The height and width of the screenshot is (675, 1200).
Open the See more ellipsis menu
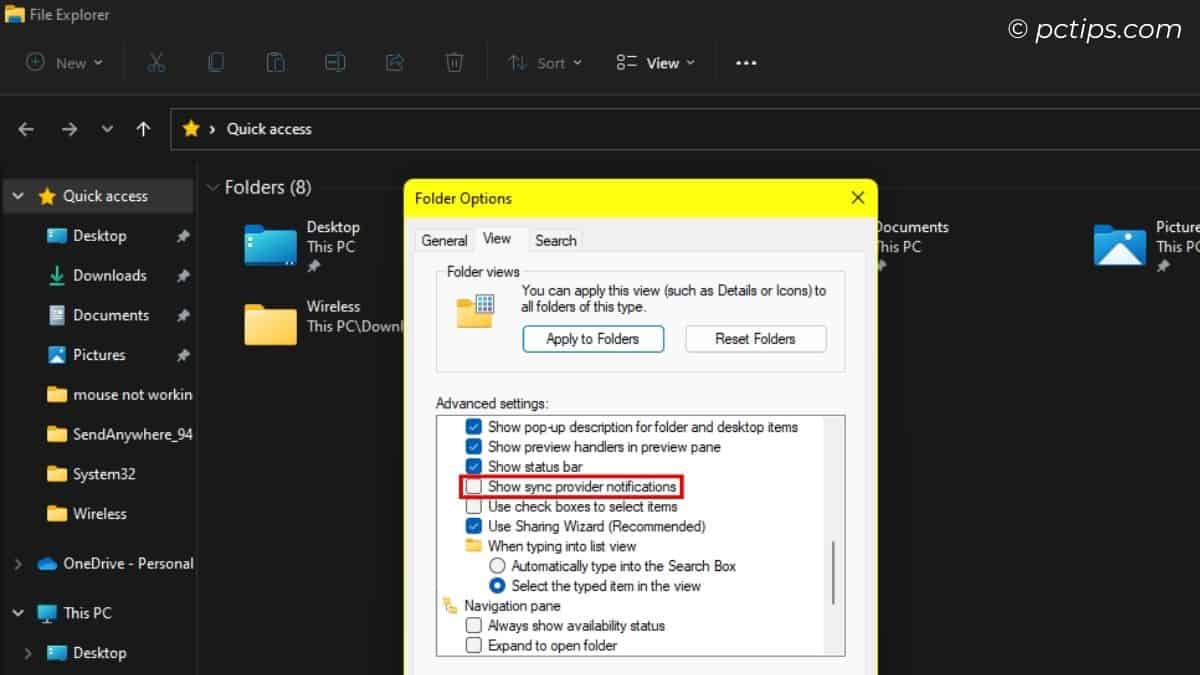pyautogui.click(x=745, y=62)
